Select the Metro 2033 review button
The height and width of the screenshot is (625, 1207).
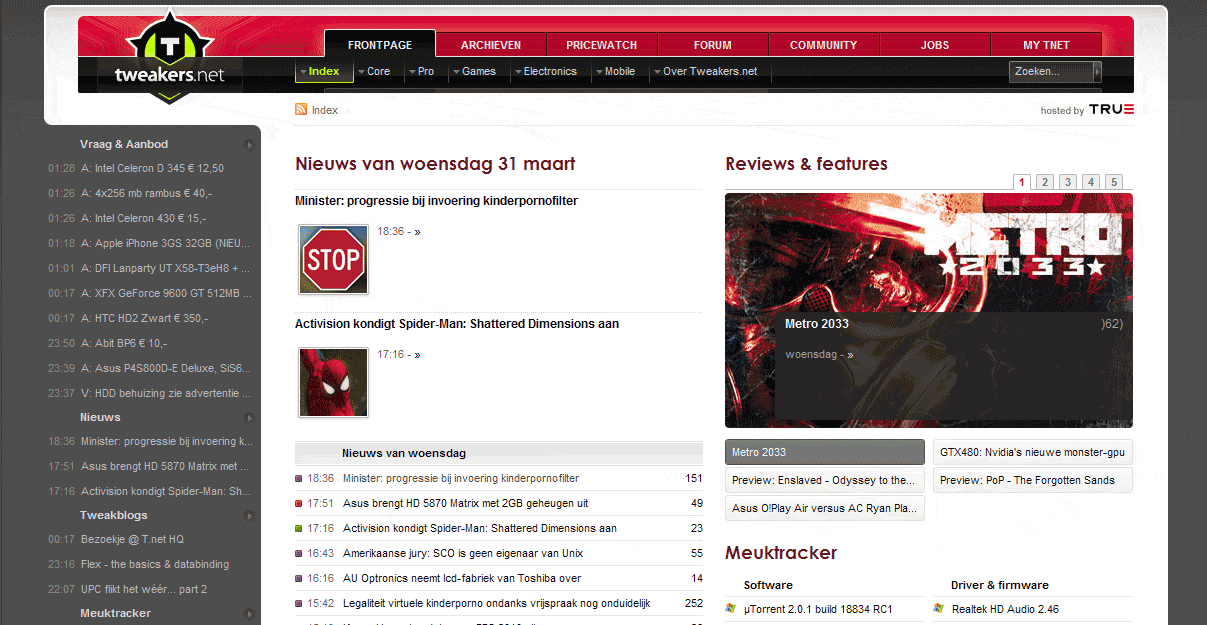(x=825, y=452)
